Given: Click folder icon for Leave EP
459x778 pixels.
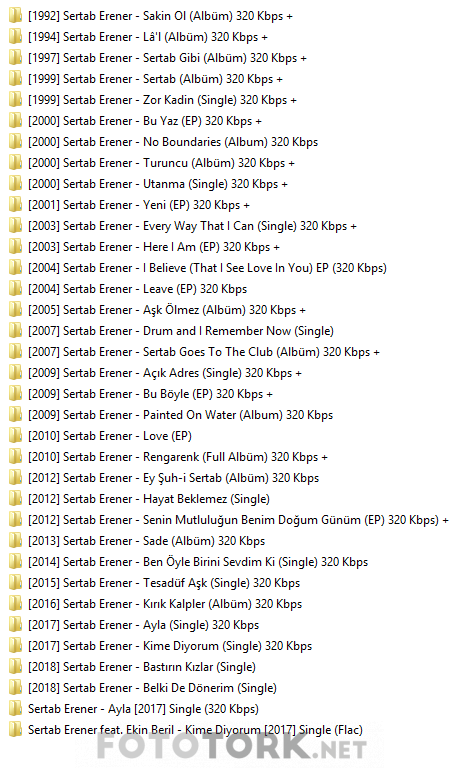Looking at the screenshot, I should 15,289.
